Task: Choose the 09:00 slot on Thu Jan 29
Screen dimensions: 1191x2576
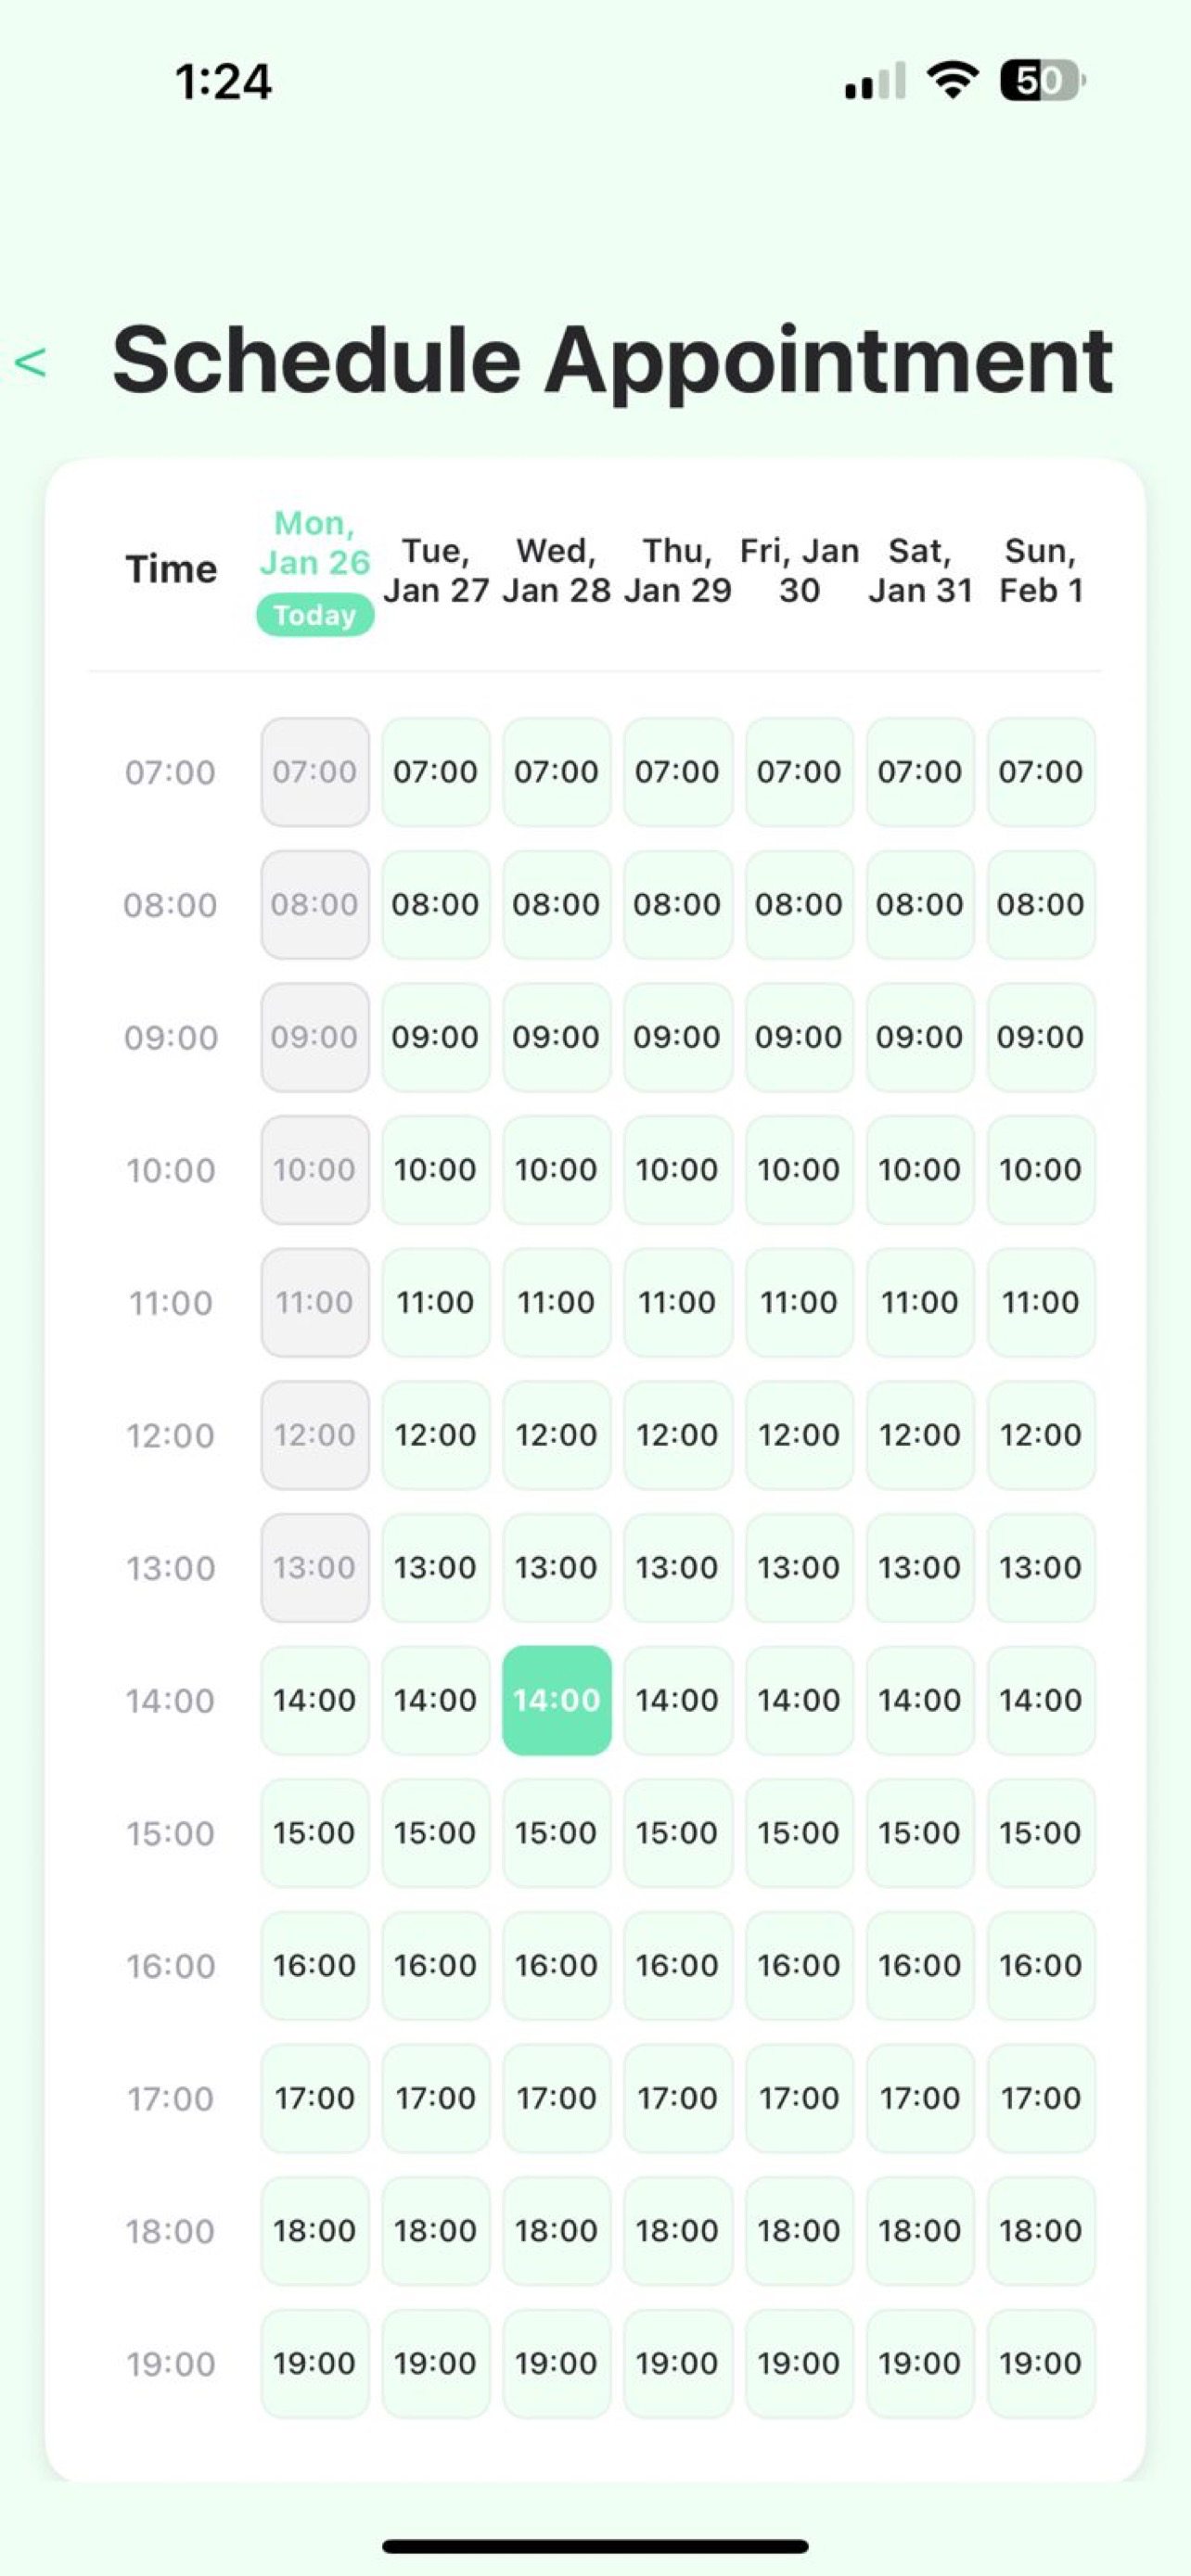Action: click(x=678, y=1037)
